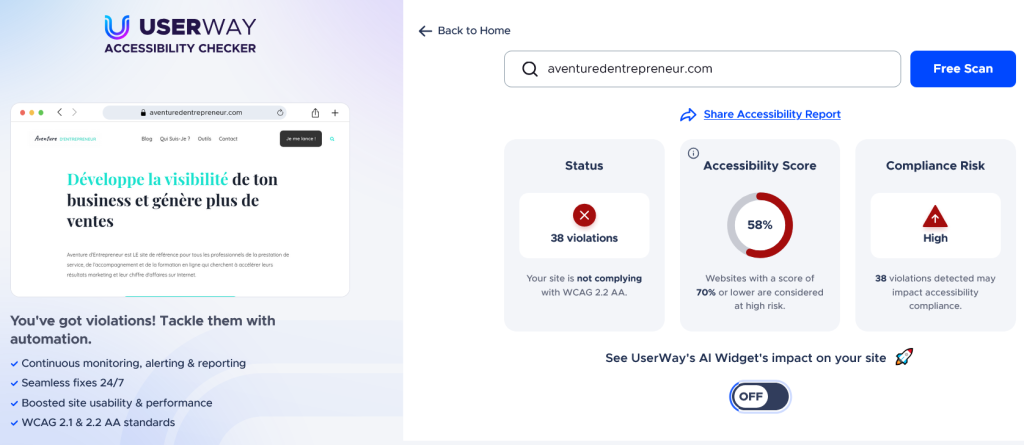The height and width of the screenshot is (445, 1024).
Task: Click the share arrow icon
Action: (688, 115)
